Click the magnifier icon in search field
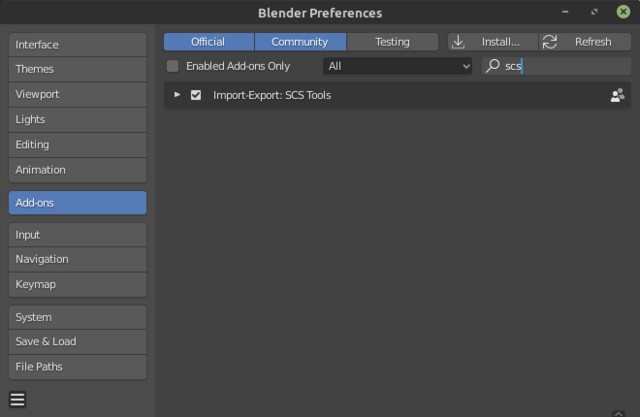This screenshot has height=417, width=640. point(493,66)
